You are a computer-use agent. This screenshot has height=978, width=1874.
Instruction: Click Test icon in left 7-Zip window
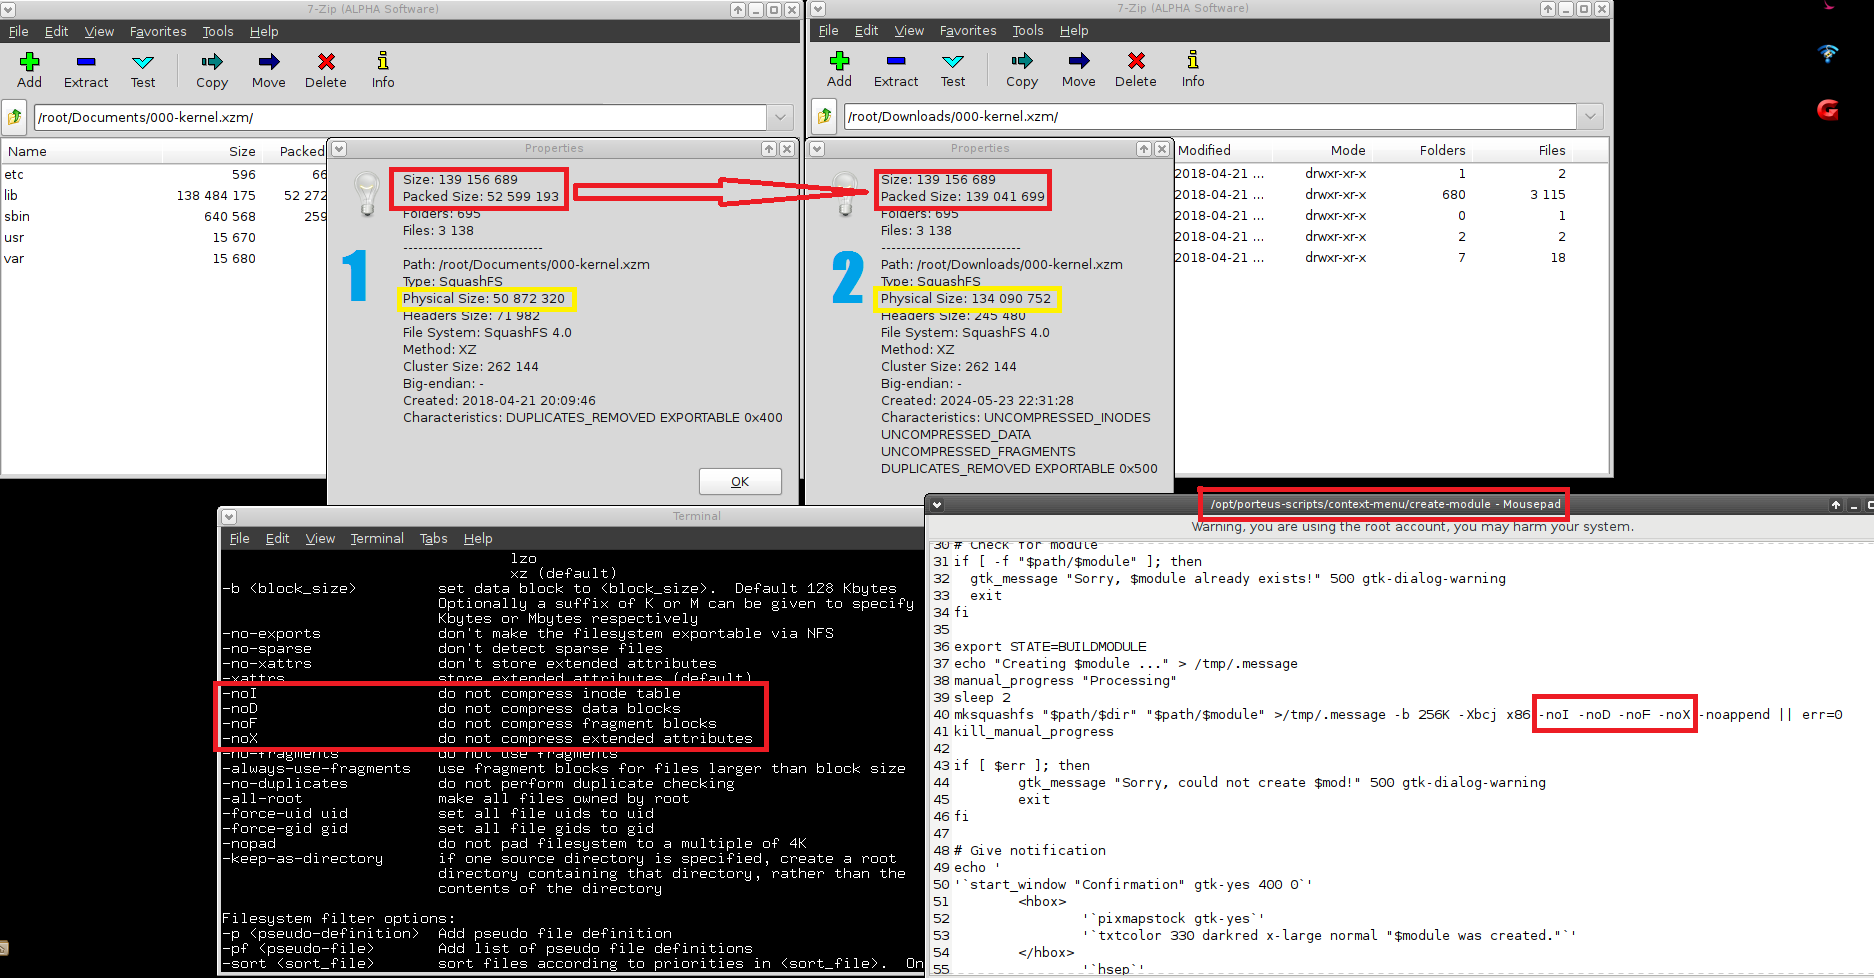[143, 62]
